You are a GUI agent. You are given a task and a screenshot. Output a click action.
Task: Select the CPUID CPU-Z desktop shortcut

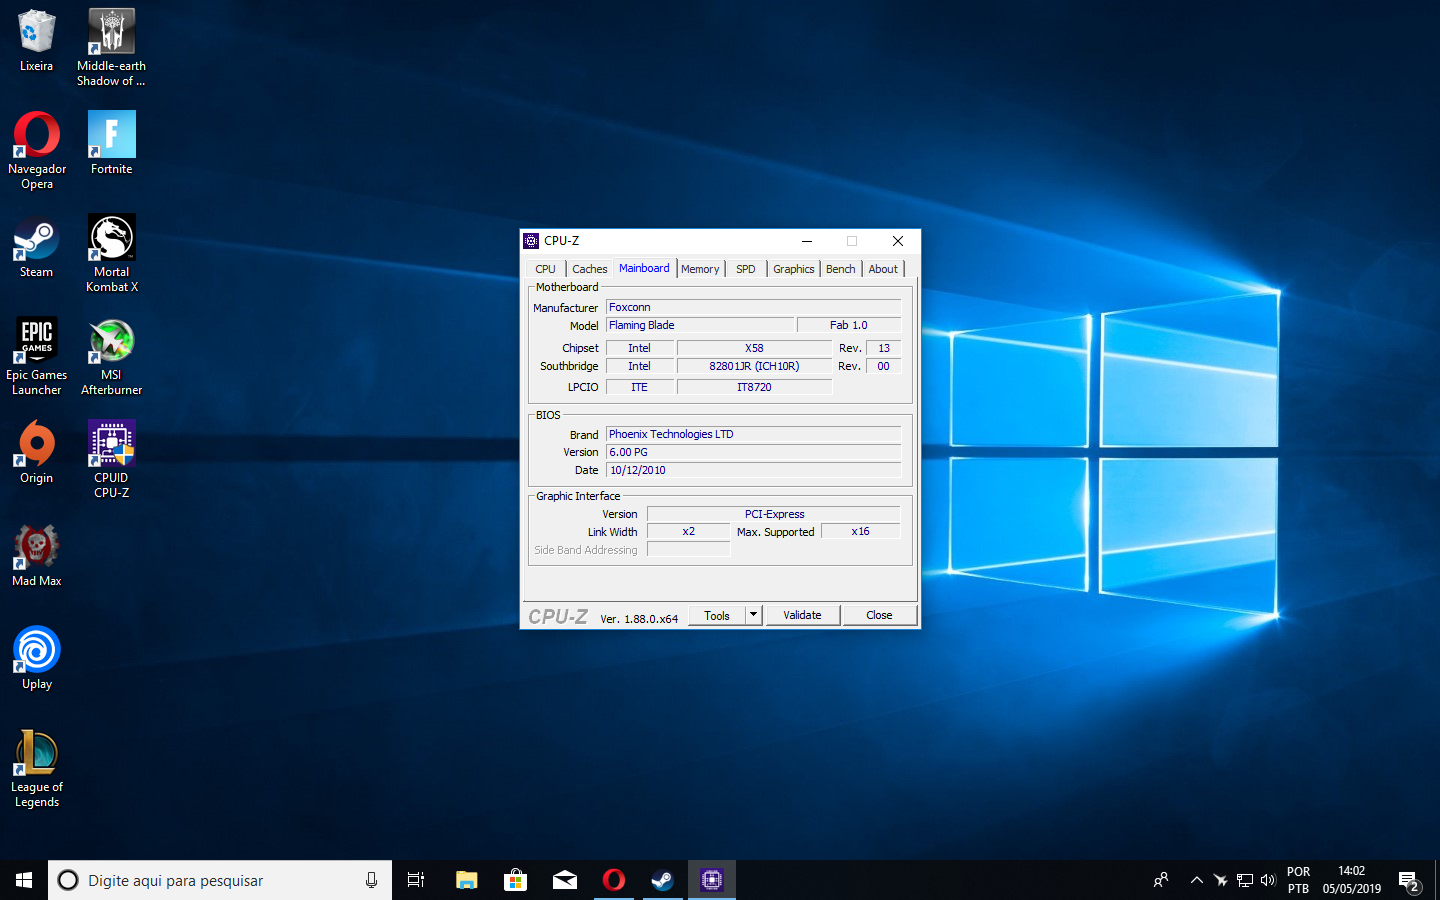[x=111, y=459]
